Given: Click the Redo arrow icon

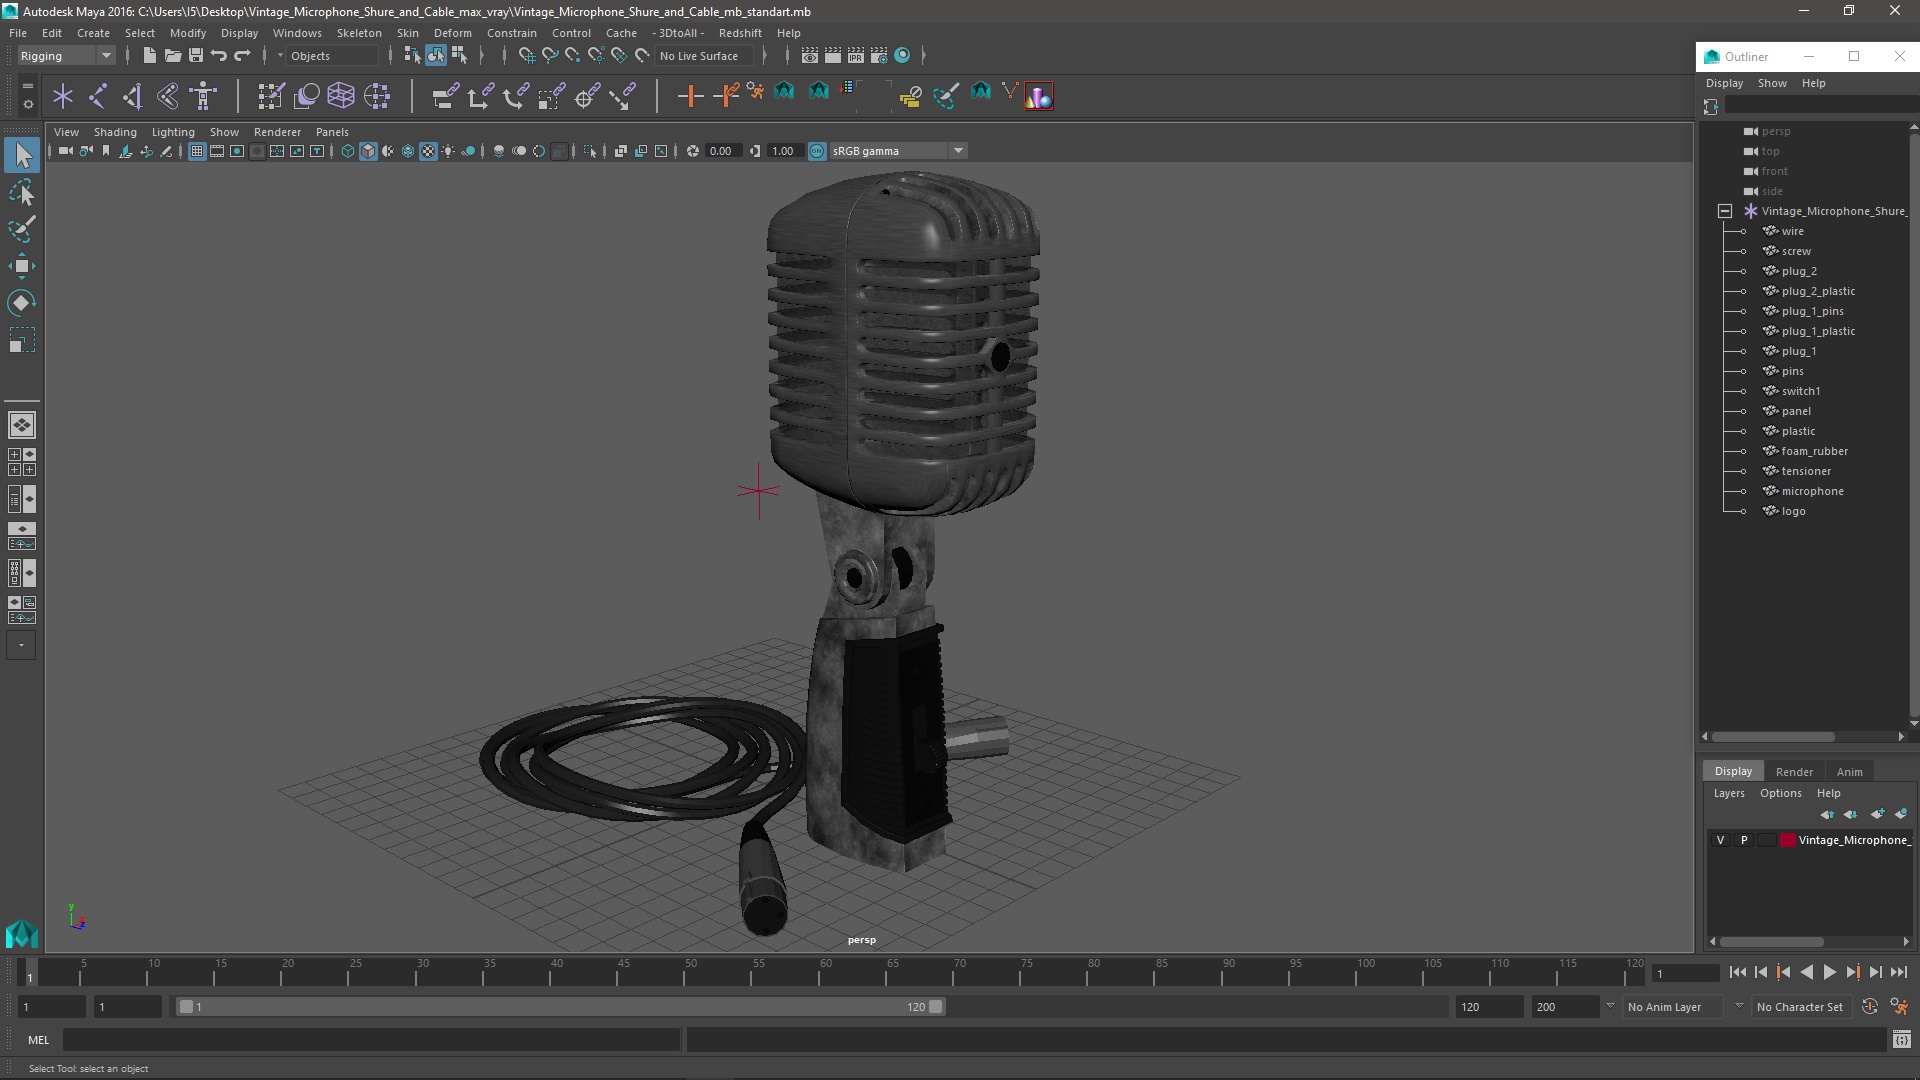Looking at the screenshot, I should tap(242, 56).
